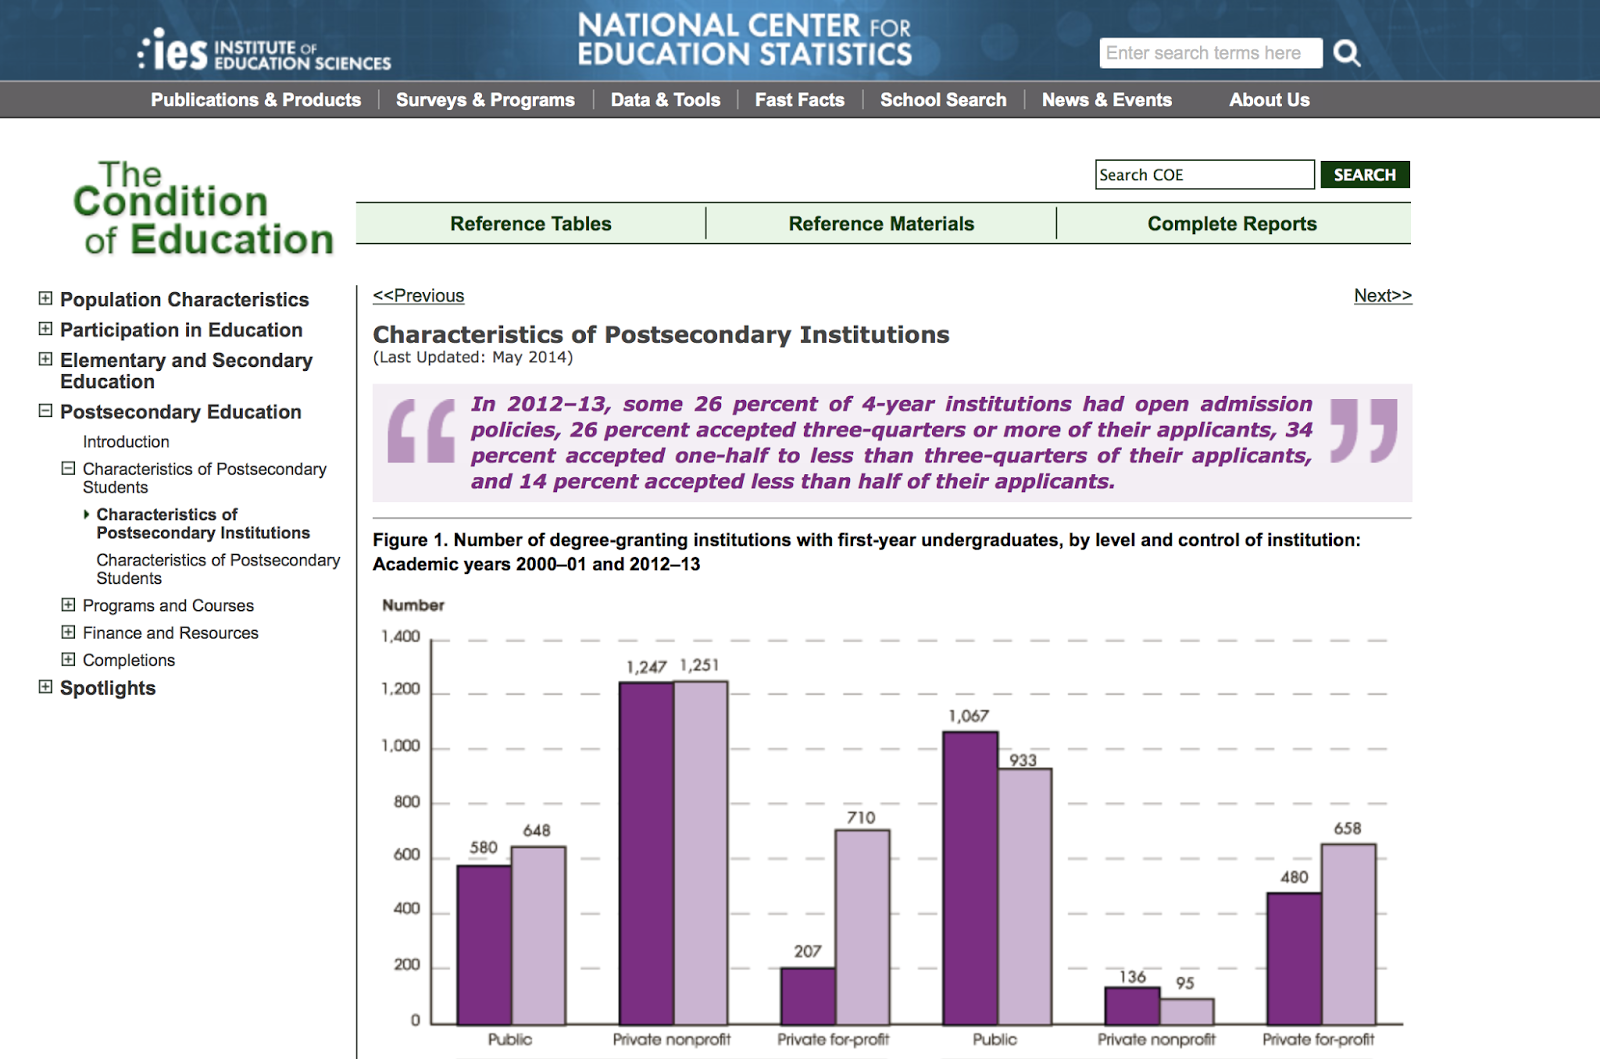Click the bar labeled 658

click(x=1348, y=935)
